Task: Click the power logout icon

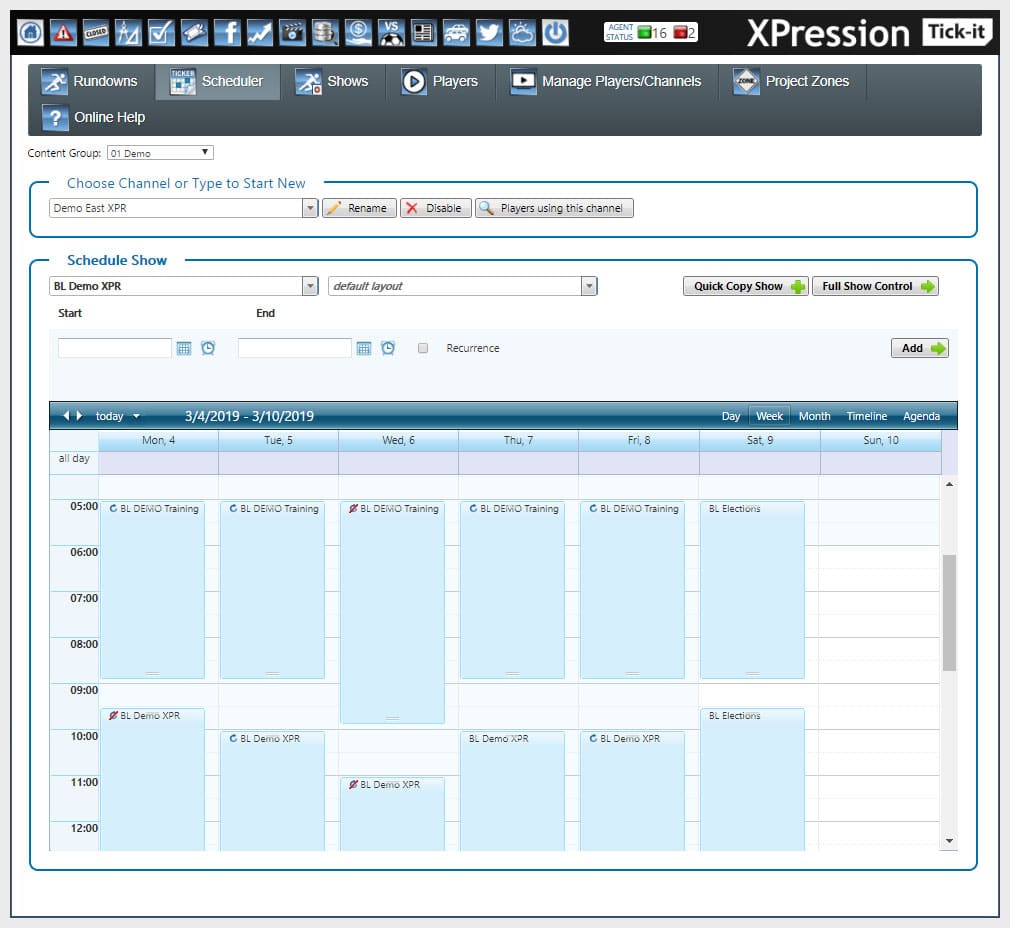Action: (555, 32)
